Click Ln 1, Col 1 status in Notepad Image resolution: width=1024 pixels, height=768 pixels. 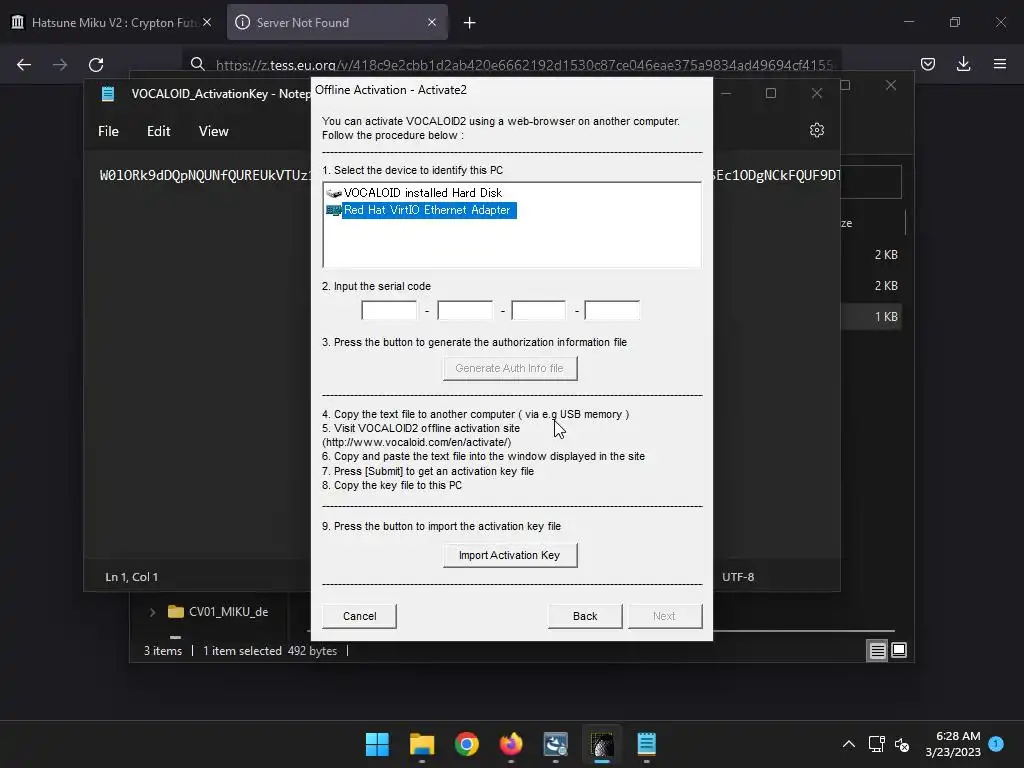point(131,577)
